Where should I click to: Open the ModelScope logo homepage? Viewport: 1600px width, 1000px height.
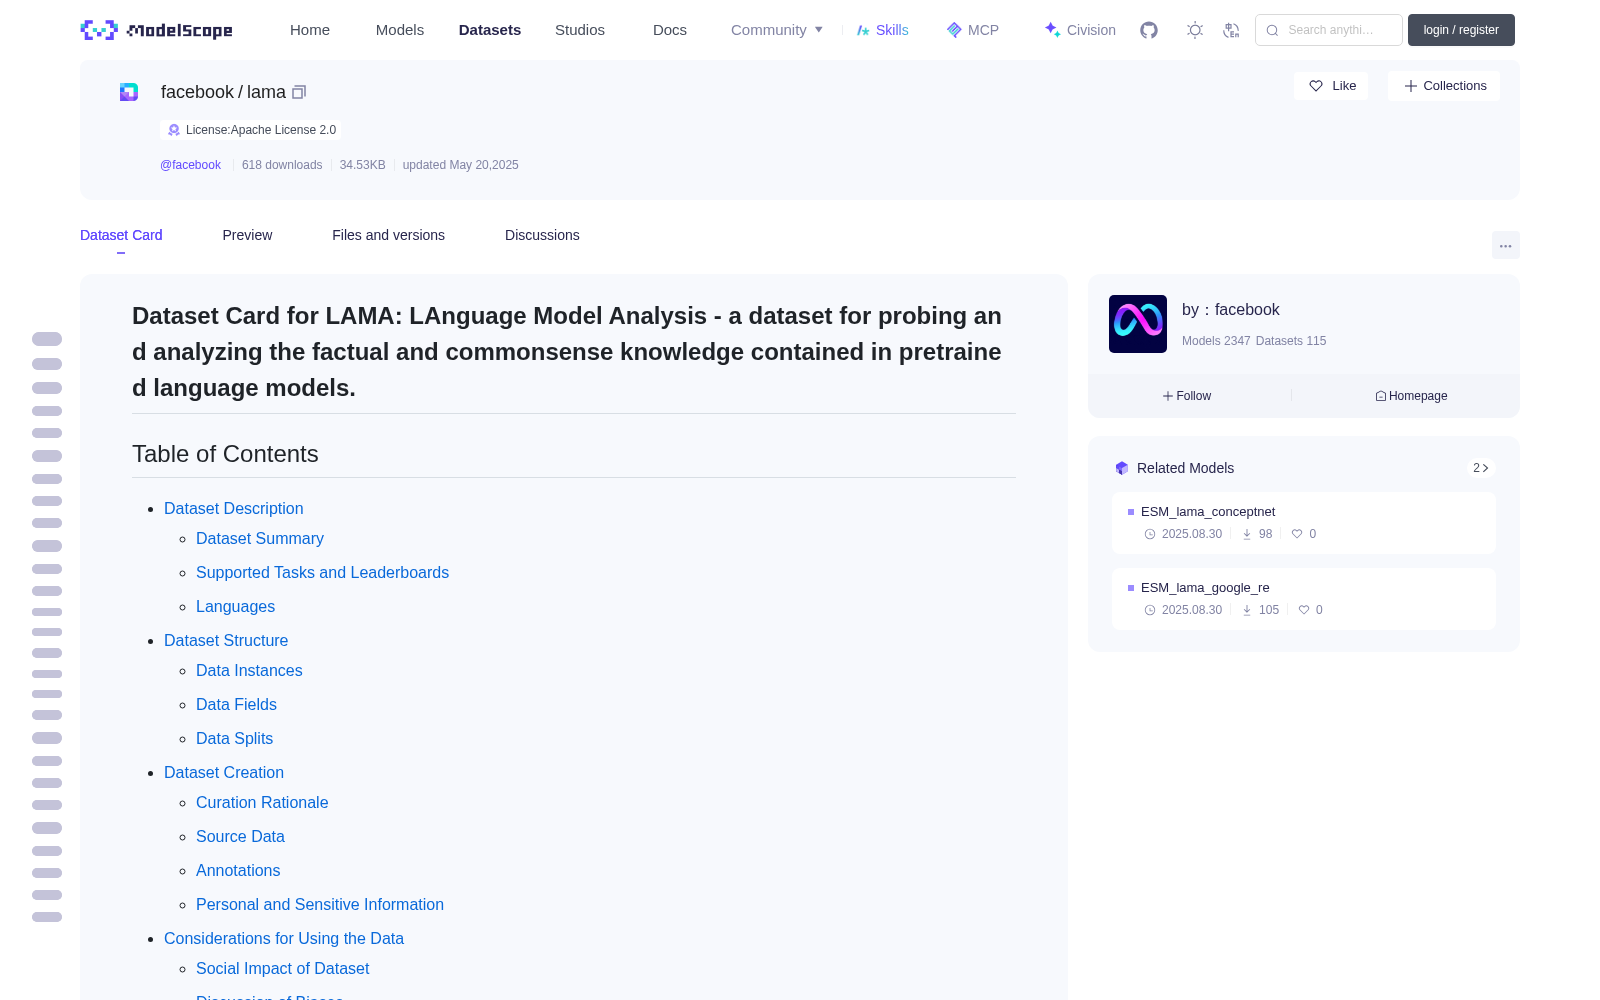tap(156, 30)
